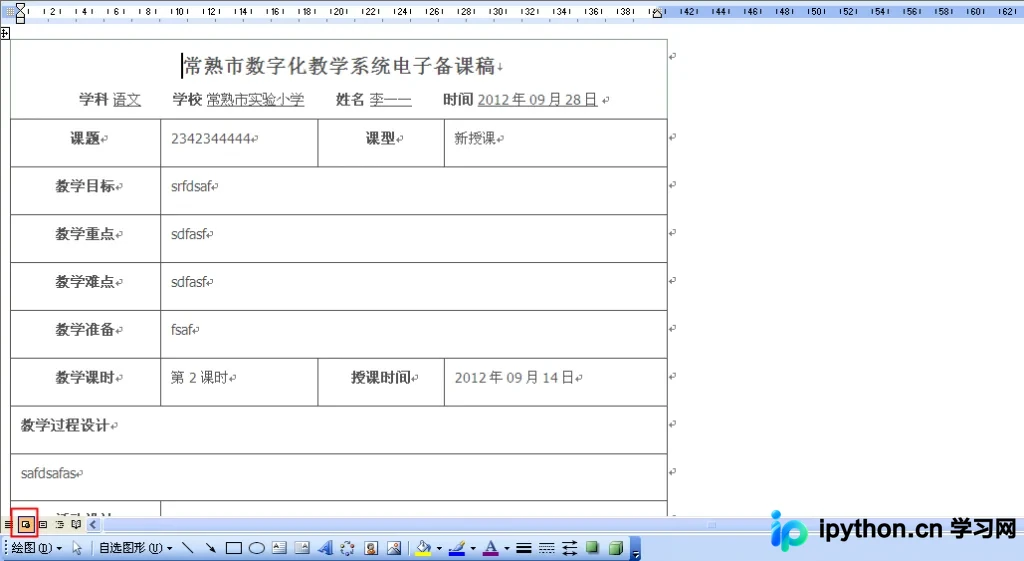Click the first-line indent marker on ruler

click(x=20, y=7)
